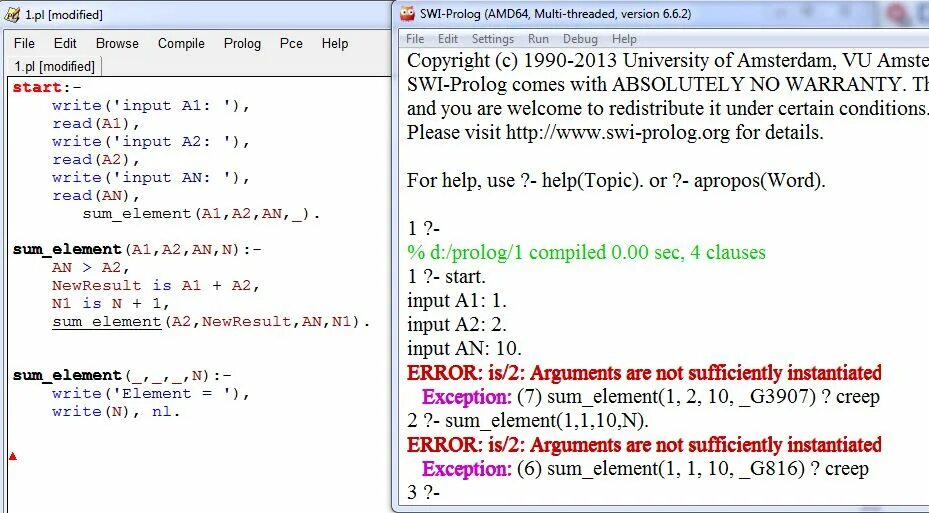Click the SWI-Prolog owl icon
Viewport: 929px width, 513px height.
pyautogui.click(x=407, y=14)
